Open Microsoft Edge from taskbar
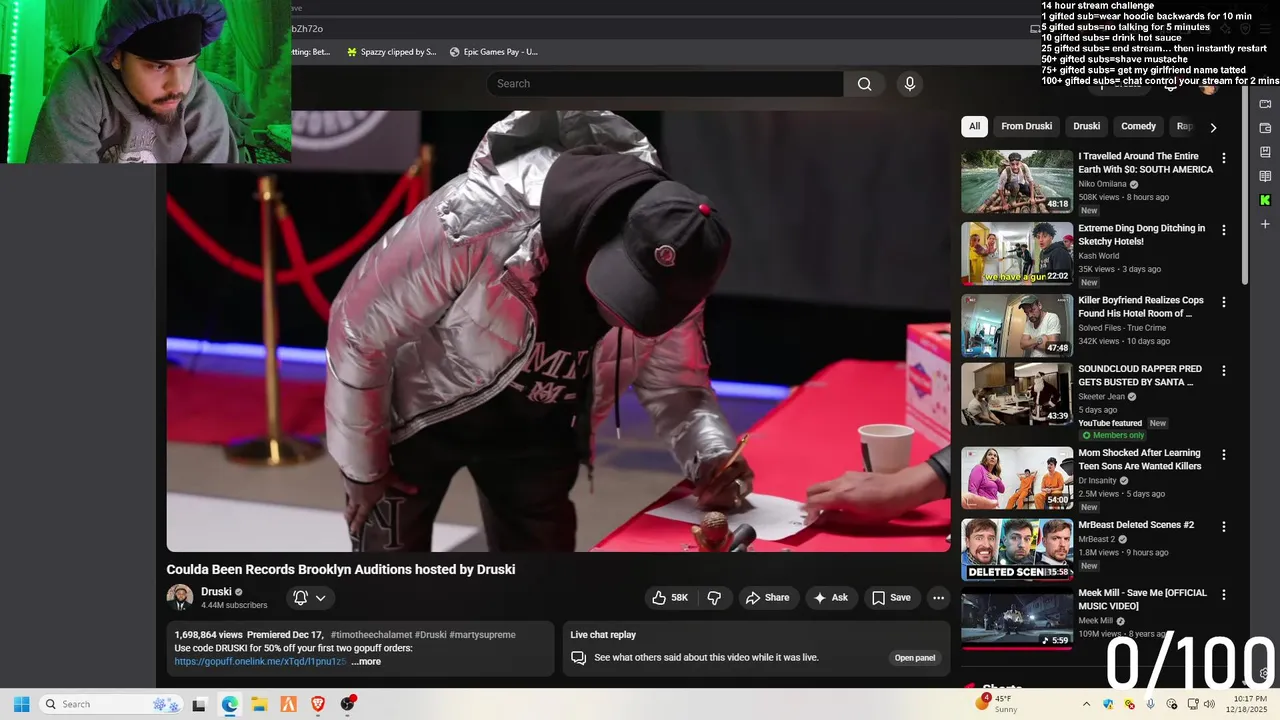This screenshot has width=1280, height=720. click(x=229, y=704)
